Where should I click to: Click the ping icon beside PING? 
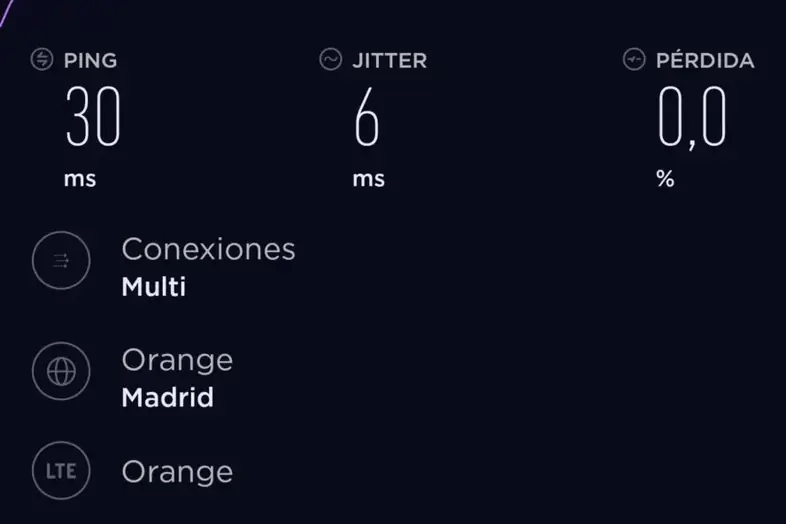coord(42,59)
